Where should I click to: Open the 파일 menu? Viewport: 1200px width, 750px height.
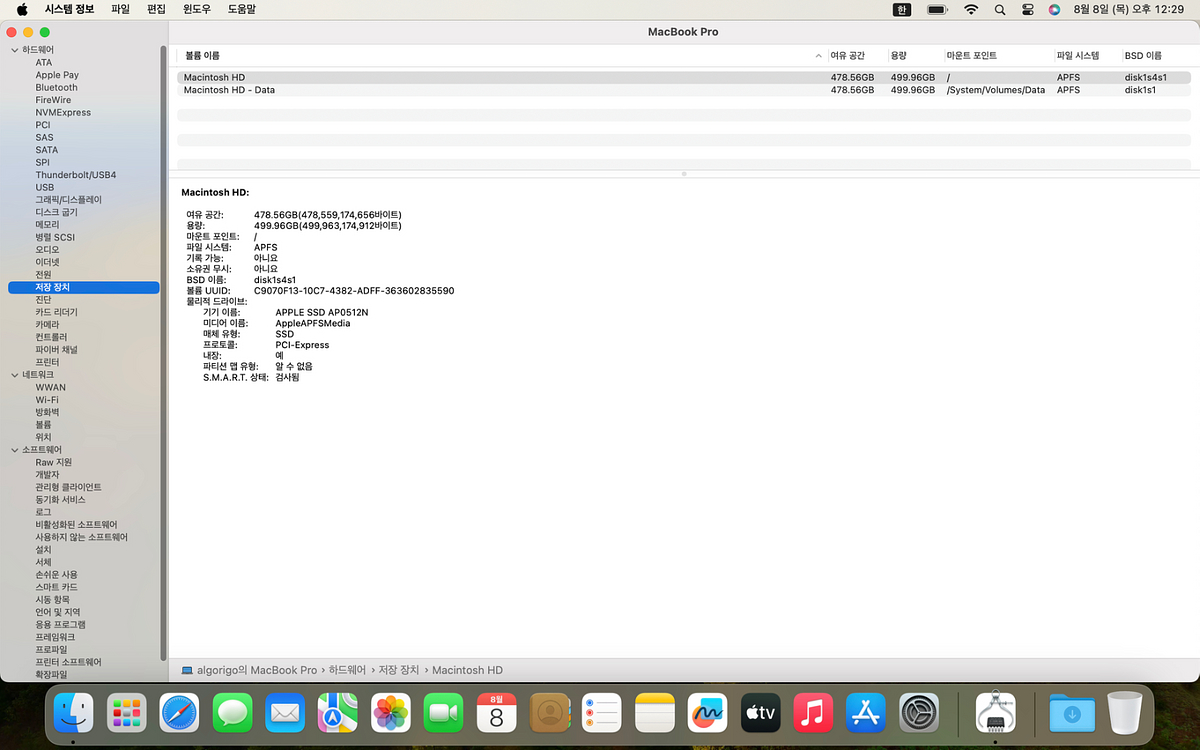pyautogui.click(x=120, y=9)
